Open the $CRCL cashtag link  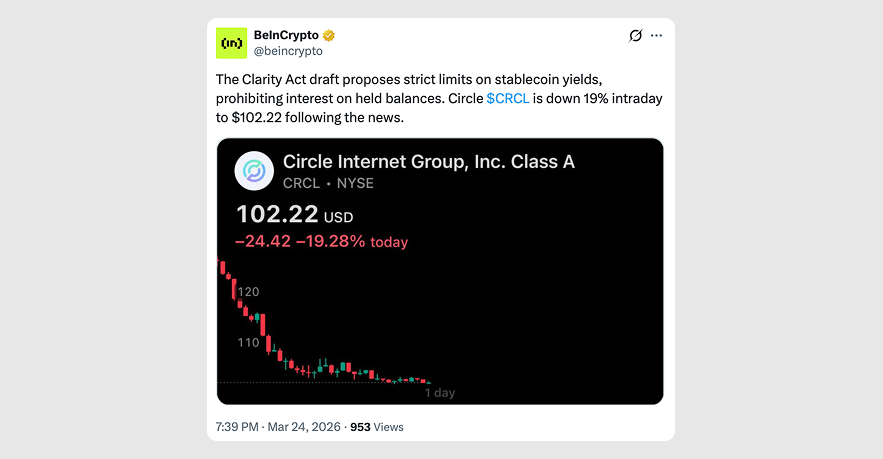tap(508, 99)
